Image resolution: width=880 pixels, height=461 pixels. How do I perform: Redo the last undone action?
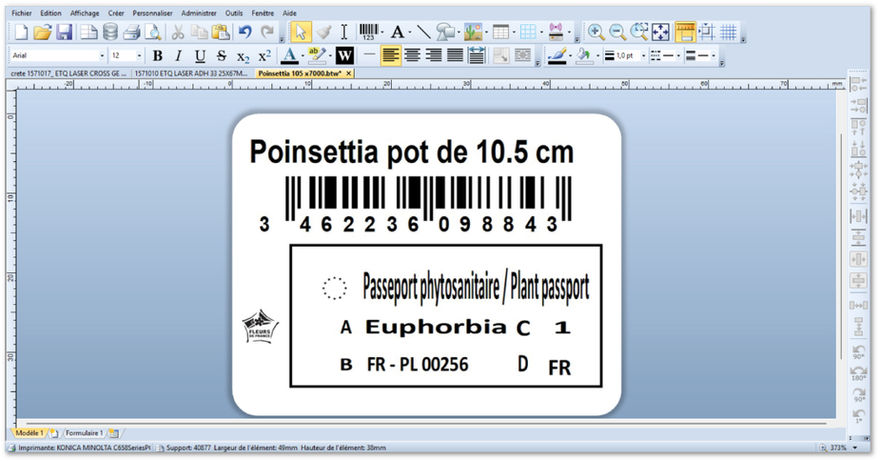(x=268, y=32)
